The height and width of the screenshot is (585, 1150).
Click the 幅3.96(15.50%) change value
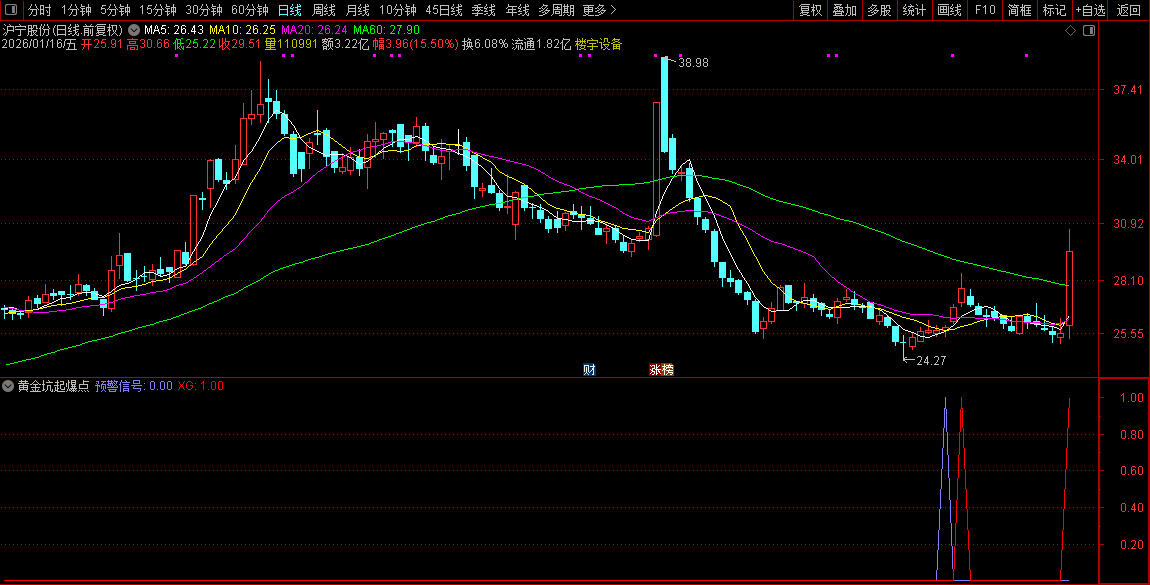pos(416,45)
